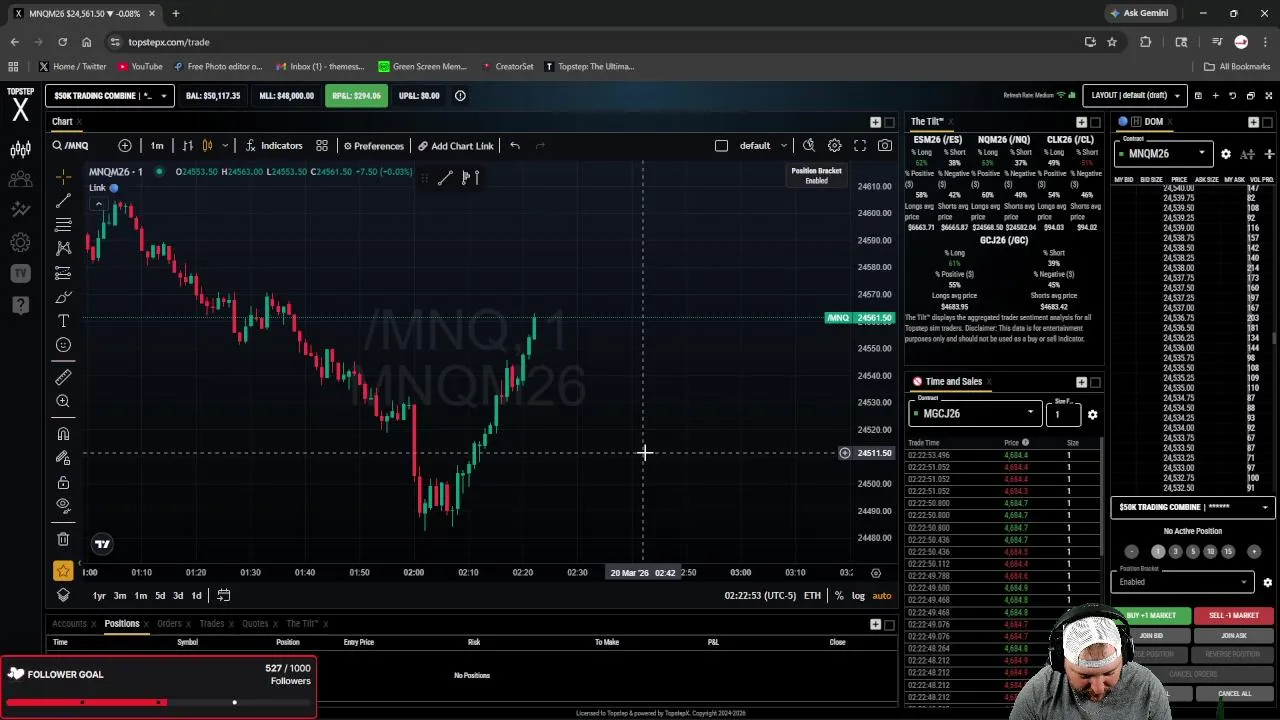Image resolution: width=1280 pixels, height=720 pixels.
Task: Select the emoji icon tool
Action: pyautogui.click(x=63, y=345)
